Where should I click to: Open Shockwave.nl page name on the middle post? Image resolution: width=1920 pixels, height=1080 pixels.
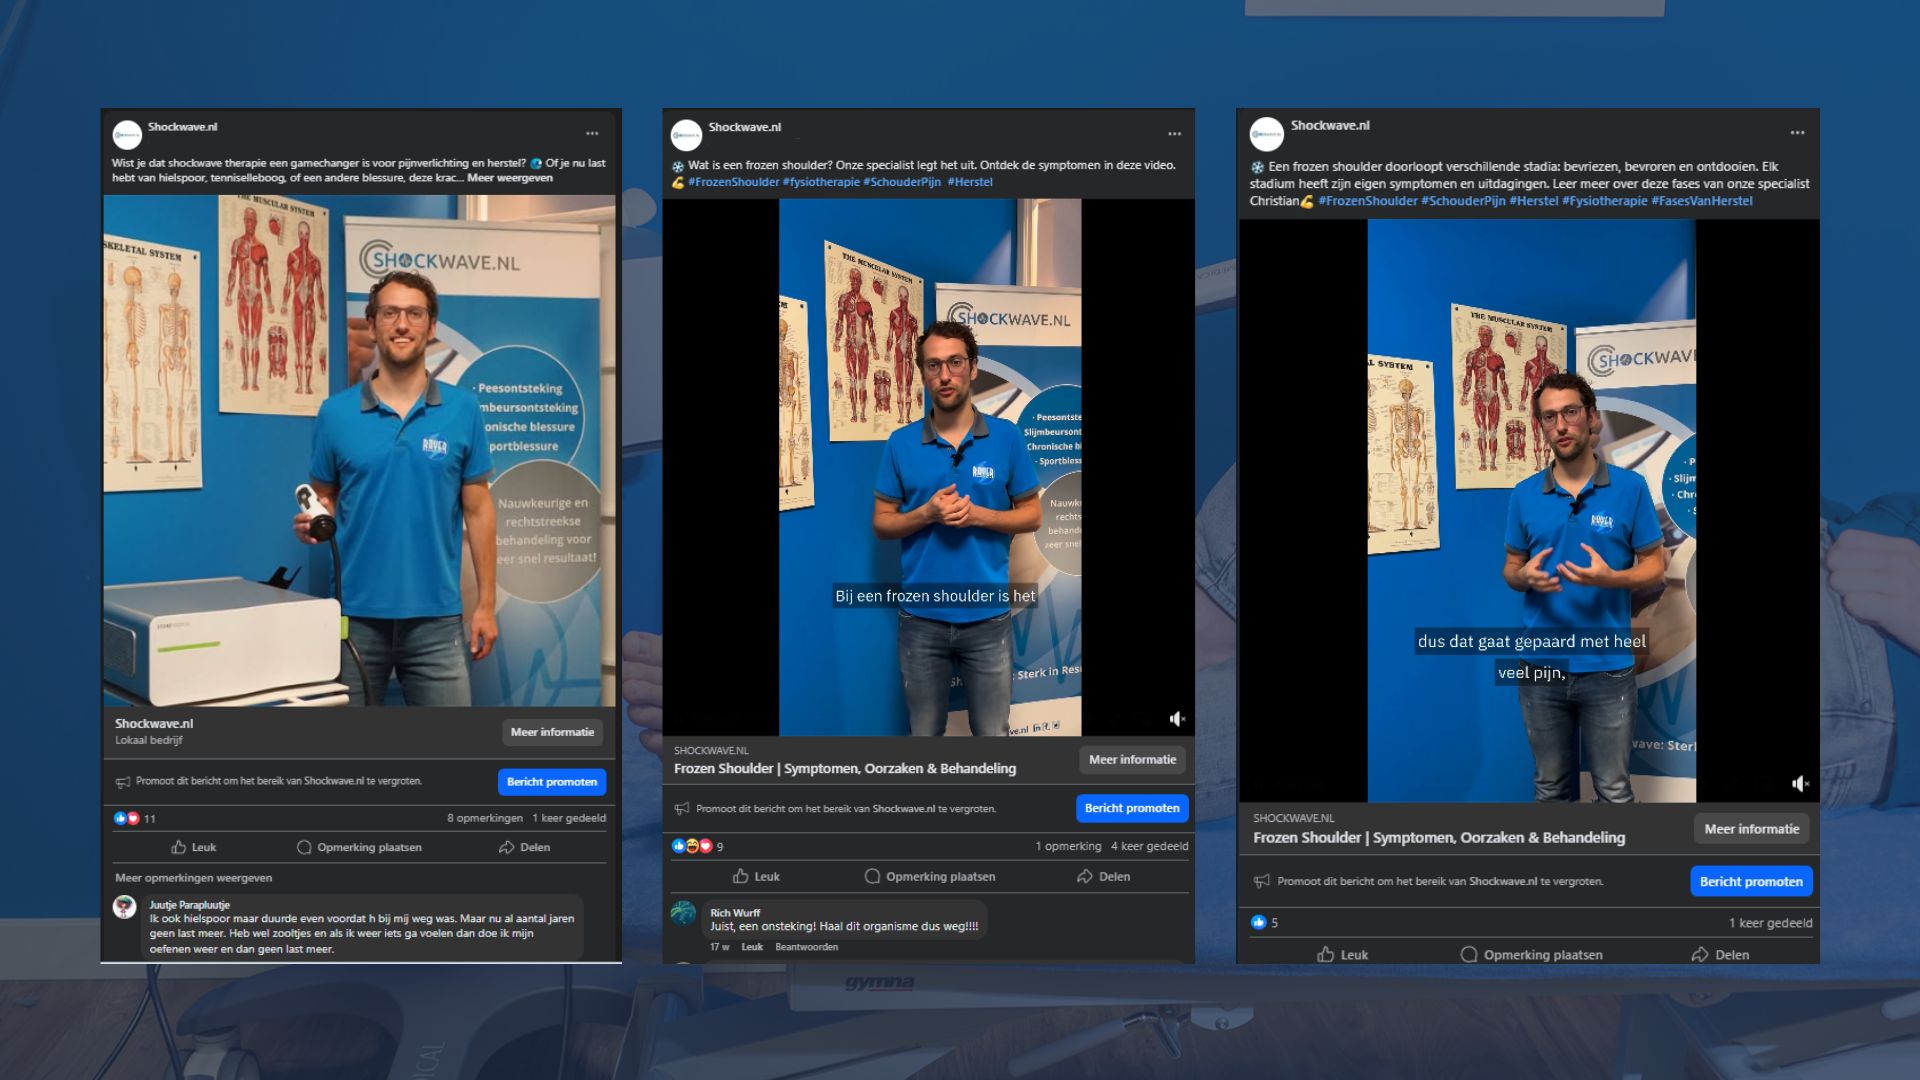pos(744,127)
